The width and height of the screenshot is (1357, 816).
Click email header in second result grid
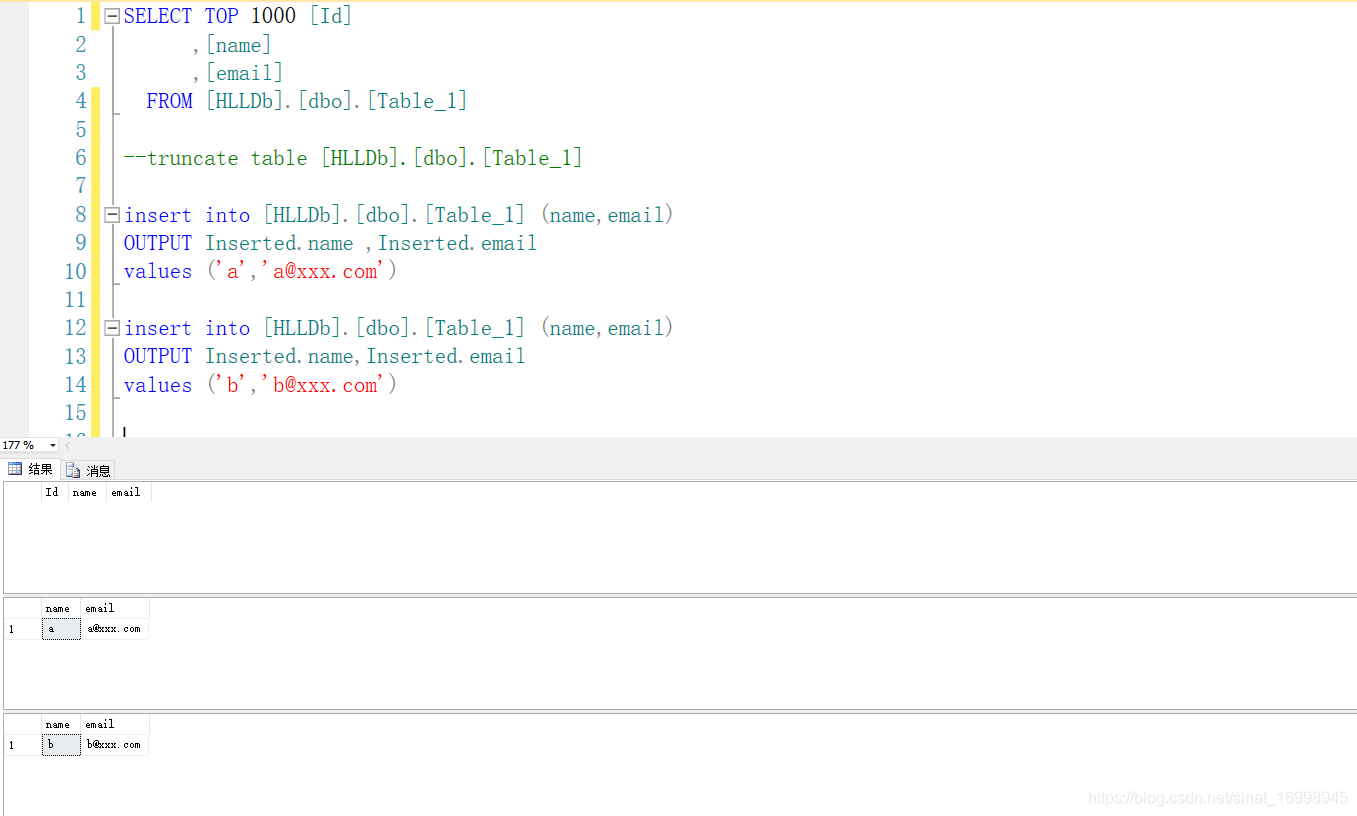(114, 608)
